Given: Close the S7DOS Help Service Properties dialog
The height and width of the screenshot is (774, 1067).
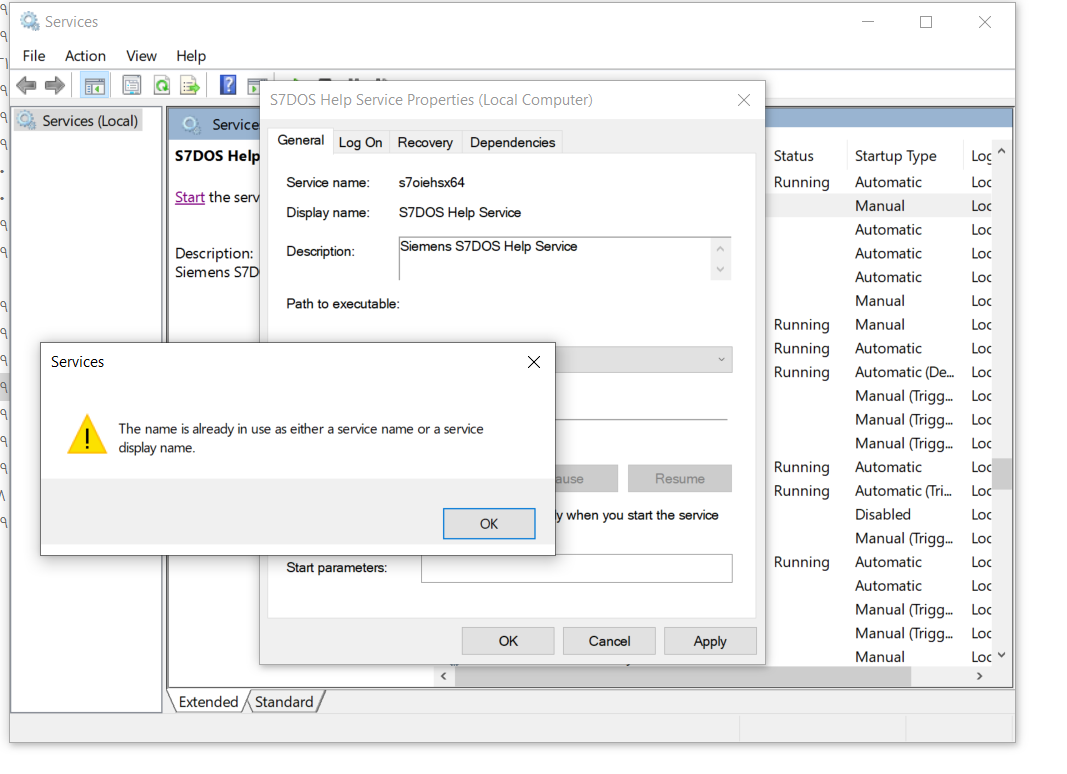Looking at the screenshot, I should 744,100.
